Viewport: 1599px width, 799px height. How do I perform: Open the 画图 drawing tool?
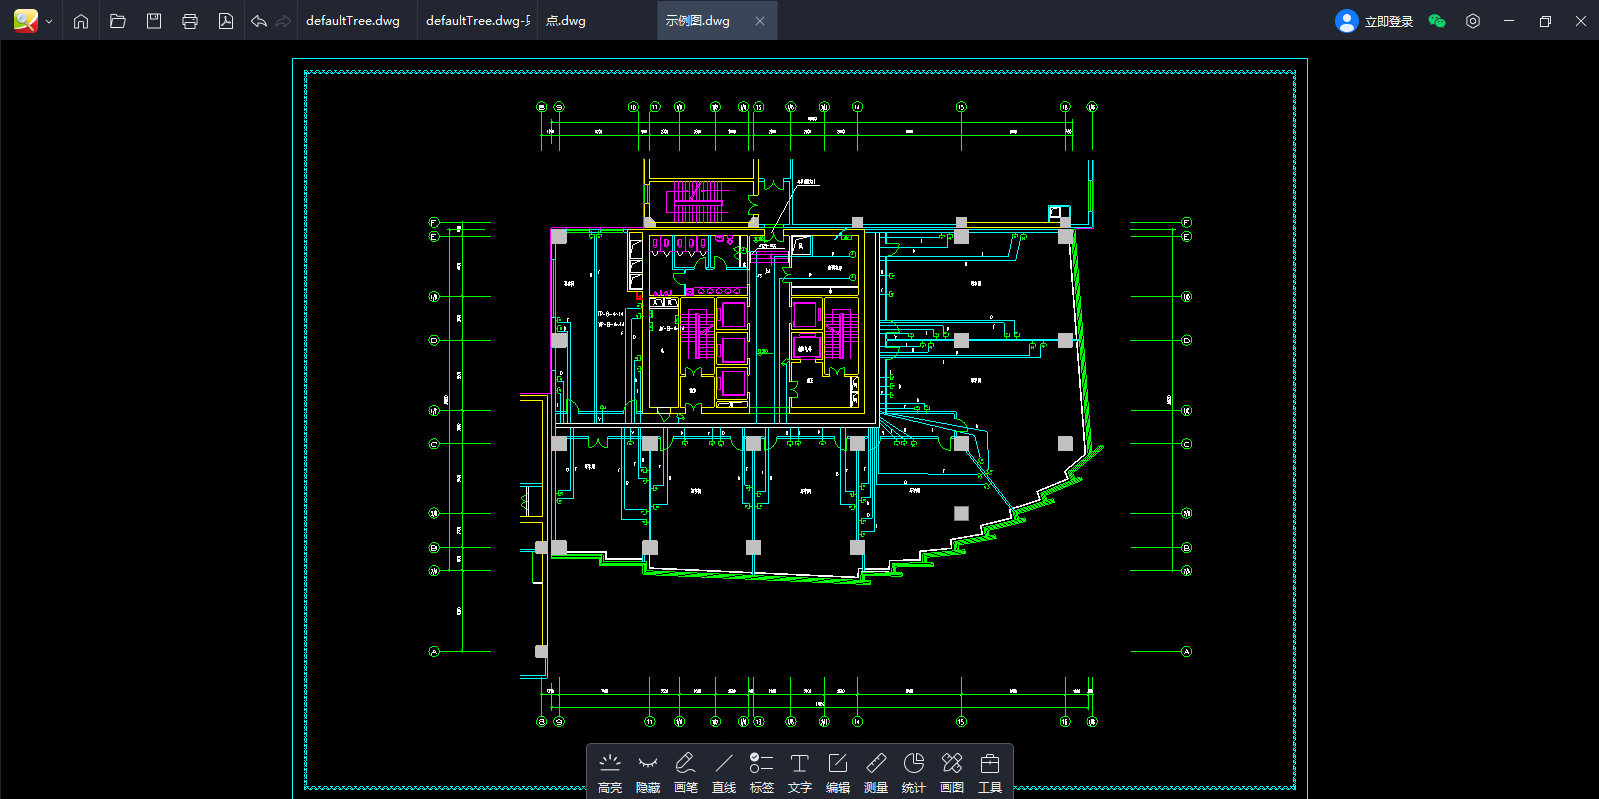(952, 773)
